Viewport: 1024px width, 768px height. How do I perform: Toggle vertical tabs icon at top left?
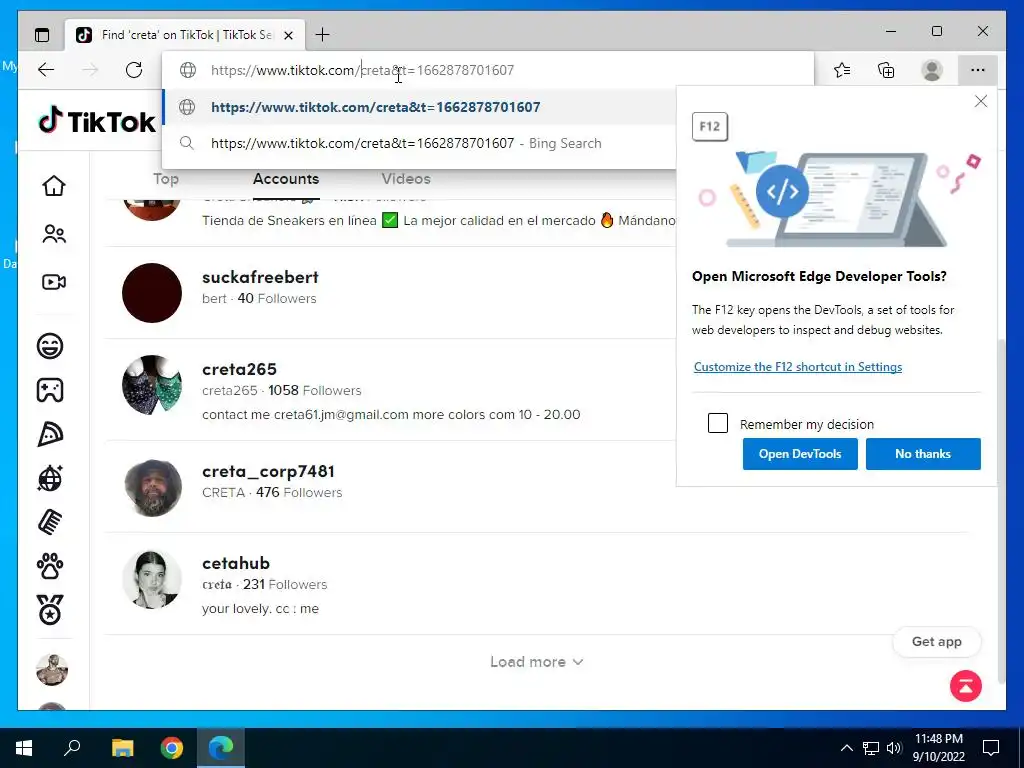click(42, 35)
